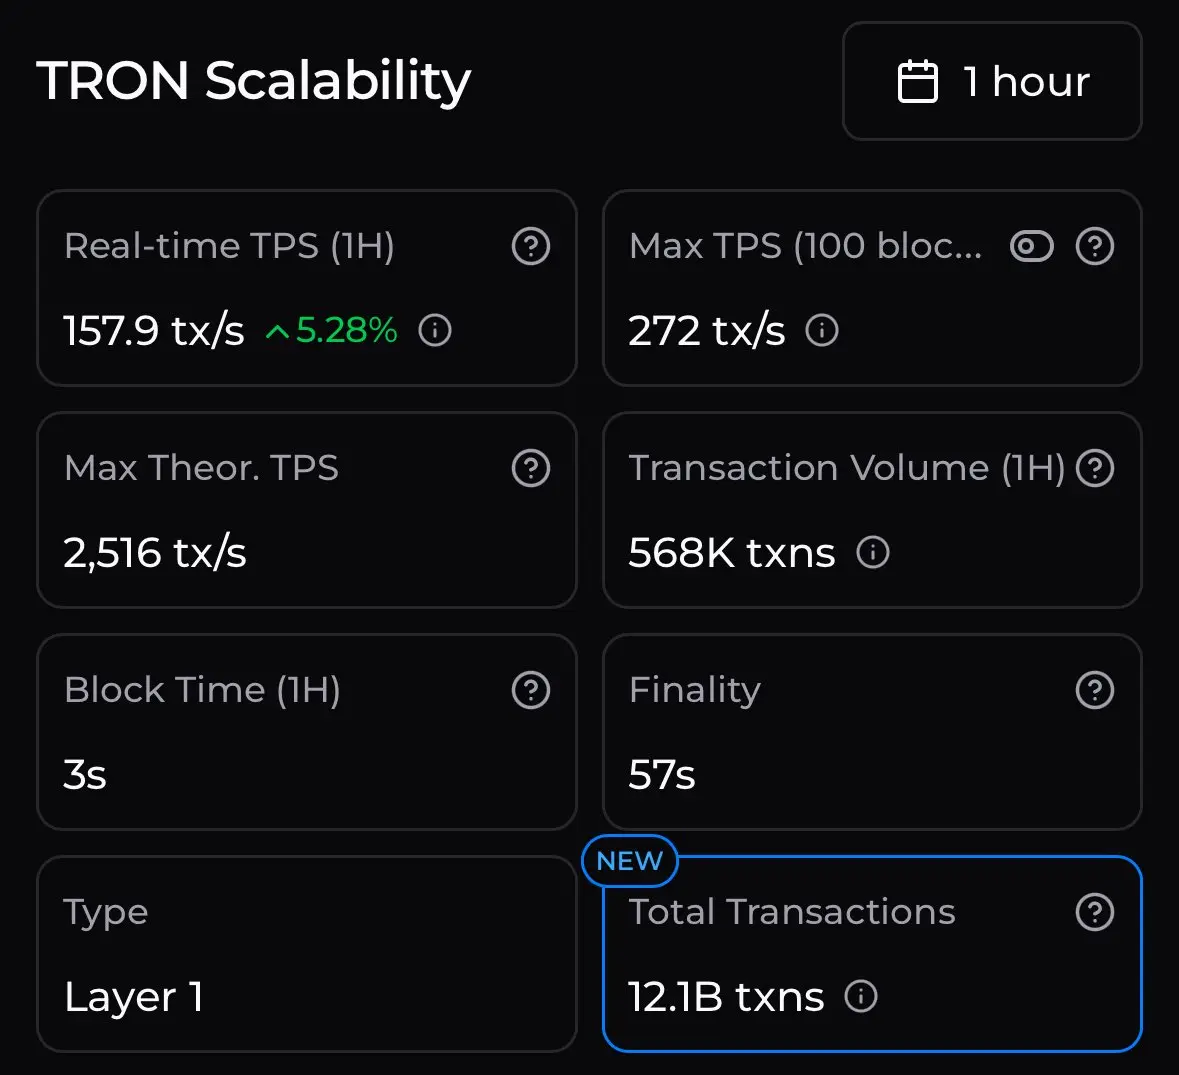Click help icon for Total Transactions
This screenshot has width=1179, height=1075.
pyautogui.click(x=1095, y=912)
